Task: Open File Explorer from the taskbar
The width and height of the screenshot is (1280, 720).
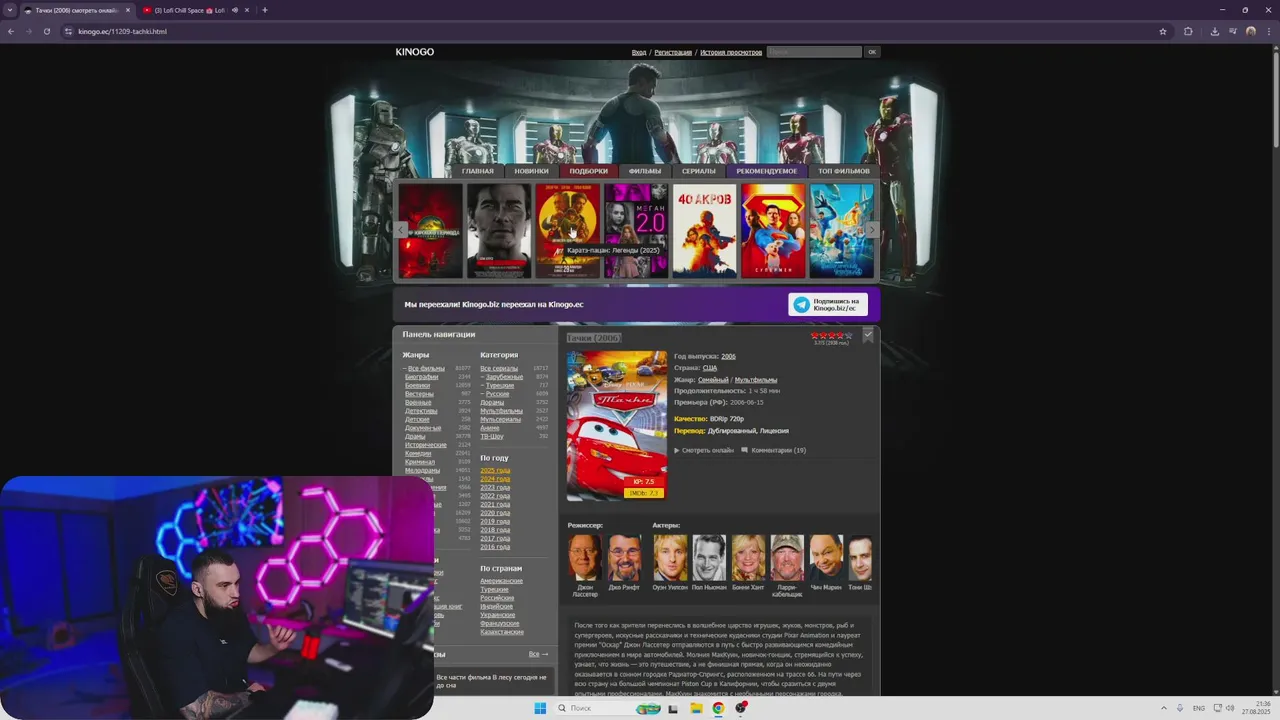Action: coord(696,708)
